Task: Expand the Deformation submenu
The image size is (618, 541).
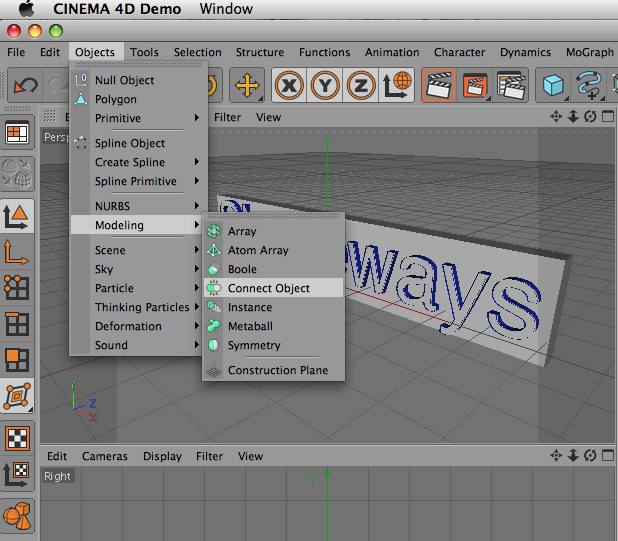Action: (138, 326)
